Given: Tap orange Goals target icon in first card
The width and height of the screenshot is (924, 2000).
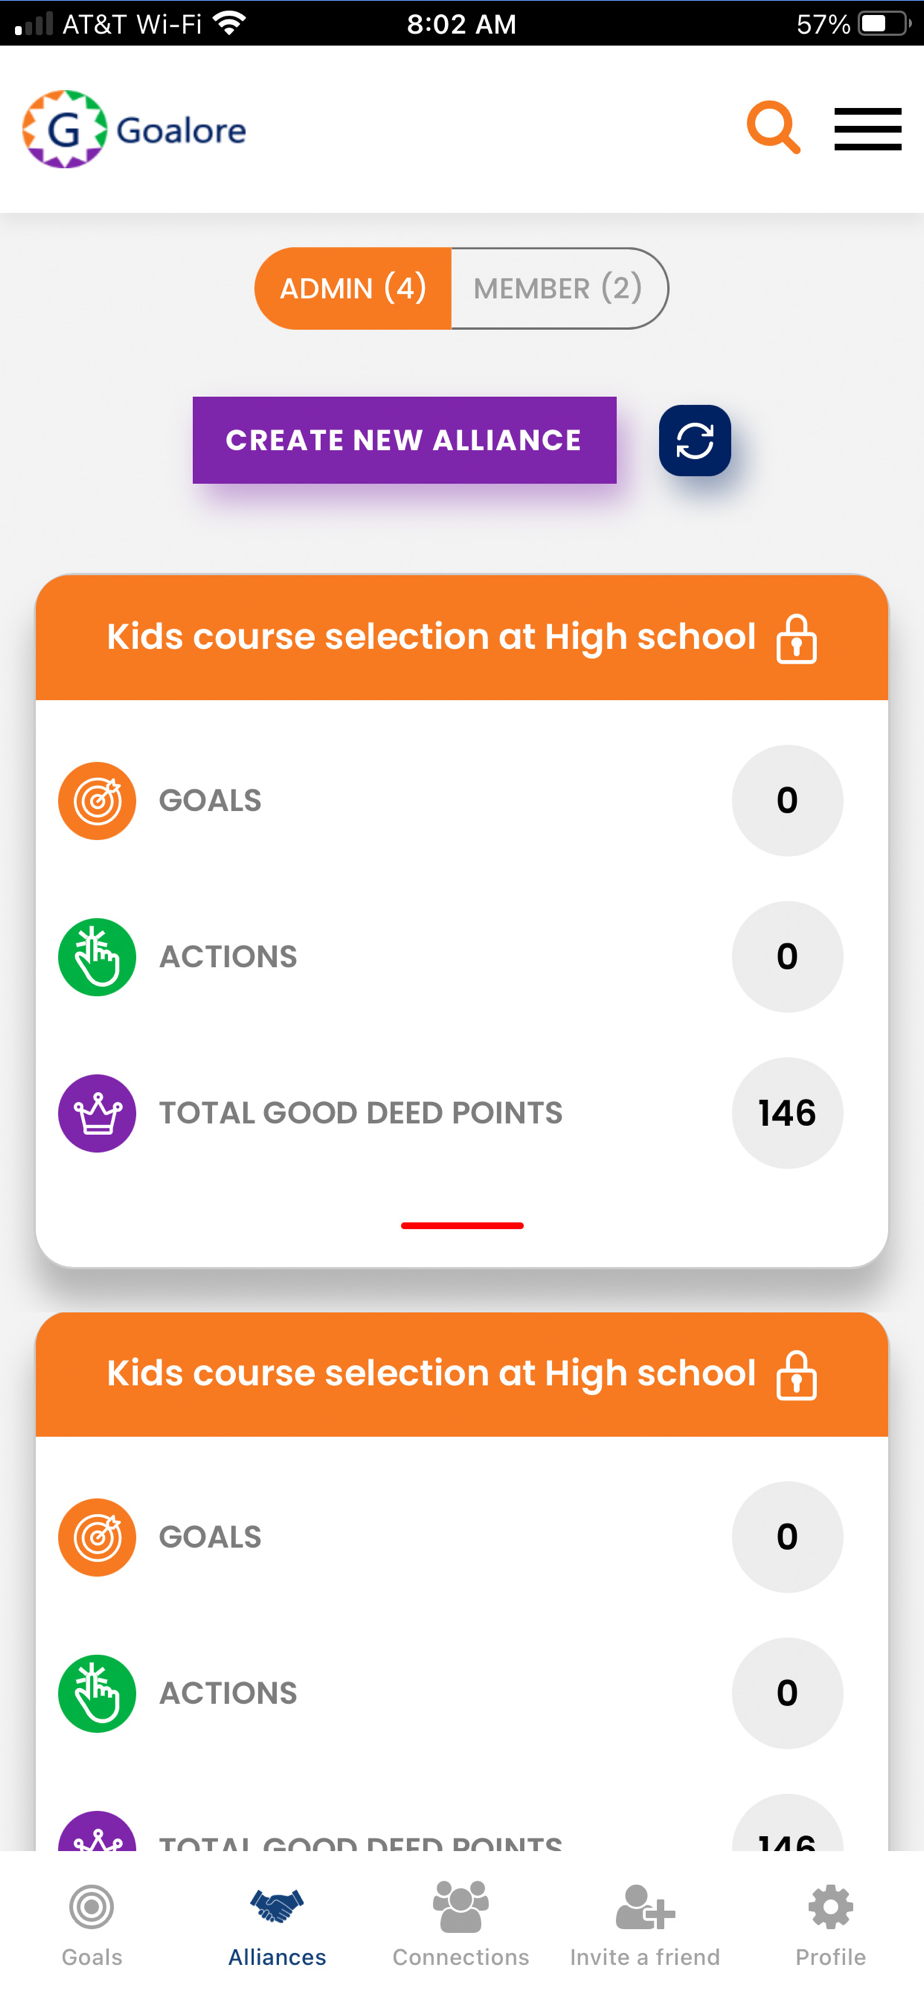Looking at the screenshot, I should coord(97,800).
